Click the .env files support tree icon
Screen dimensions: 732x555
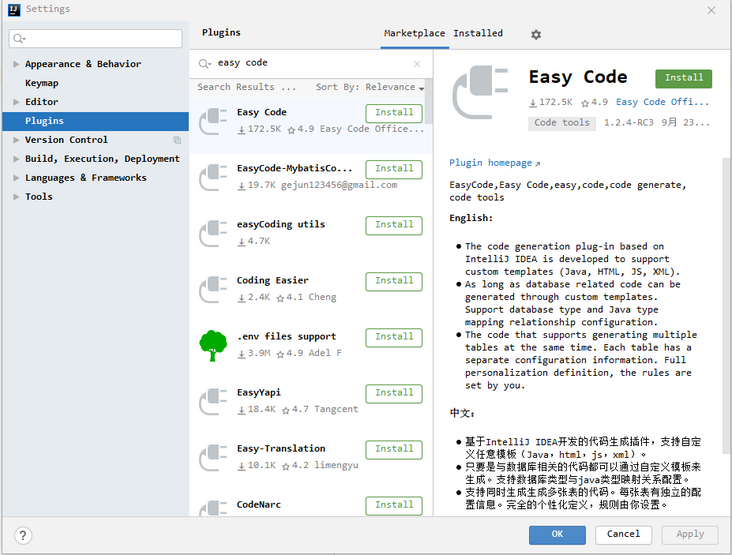(x=213, y=345)
